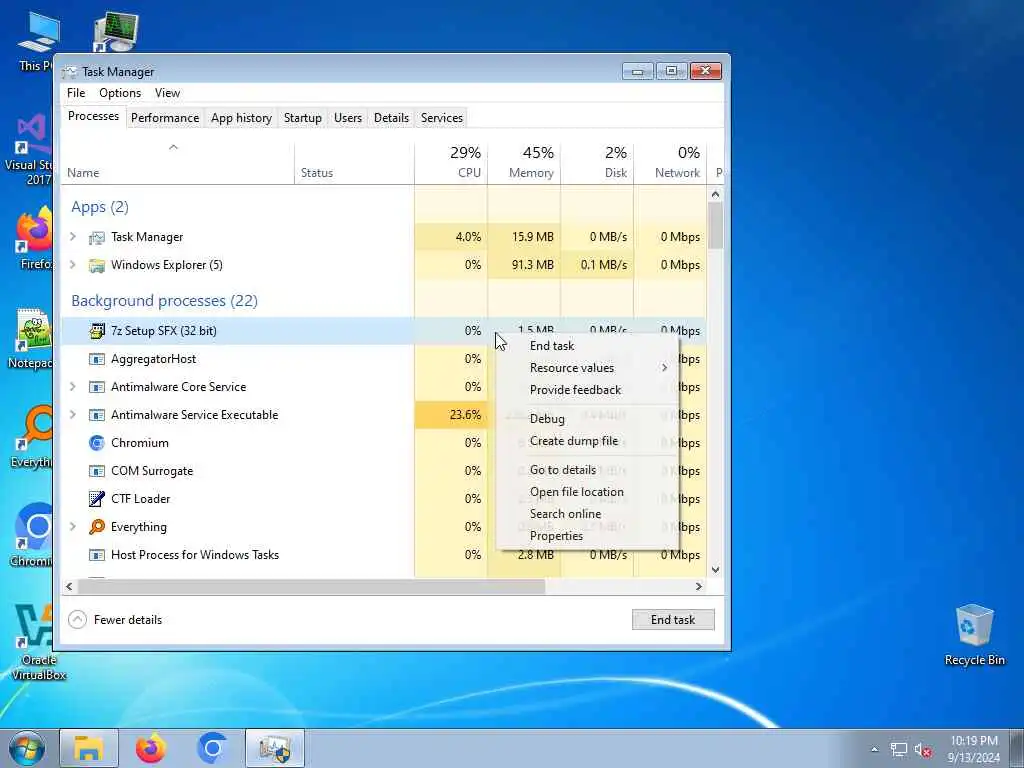Choose Open file location

tap(587, 492)
